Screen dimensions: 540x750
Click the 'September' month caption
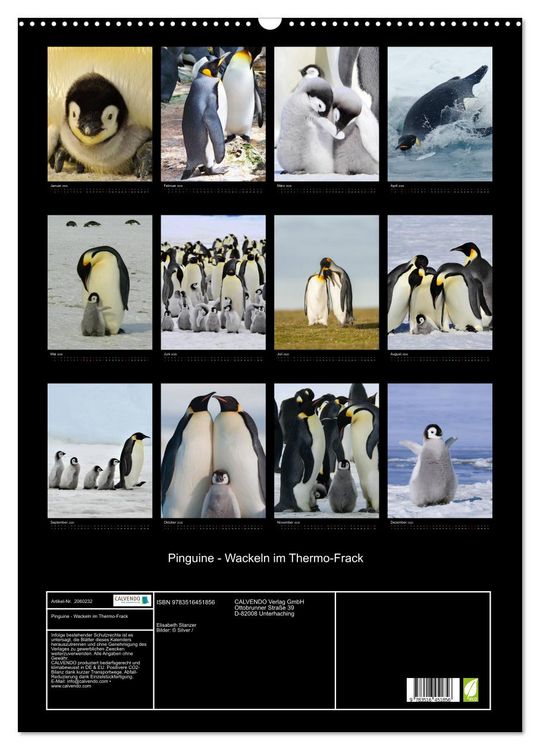click(x=61, y=522)
